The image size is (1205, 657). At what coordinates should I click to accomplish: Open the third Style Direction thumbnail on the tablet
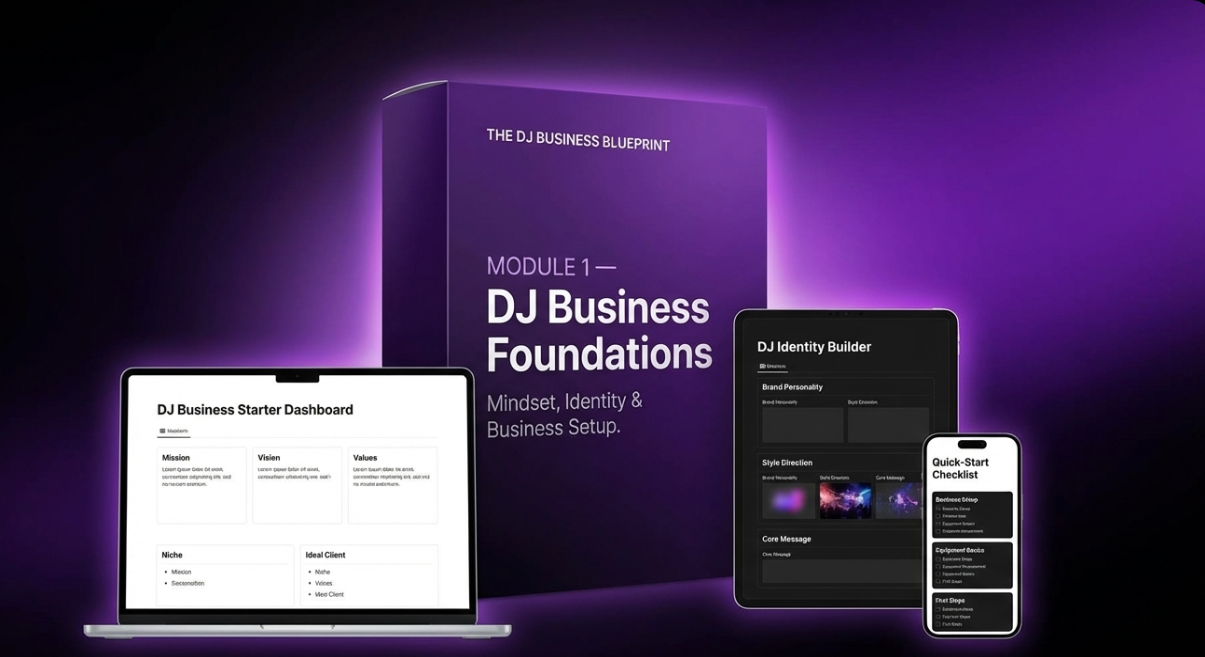899,501
